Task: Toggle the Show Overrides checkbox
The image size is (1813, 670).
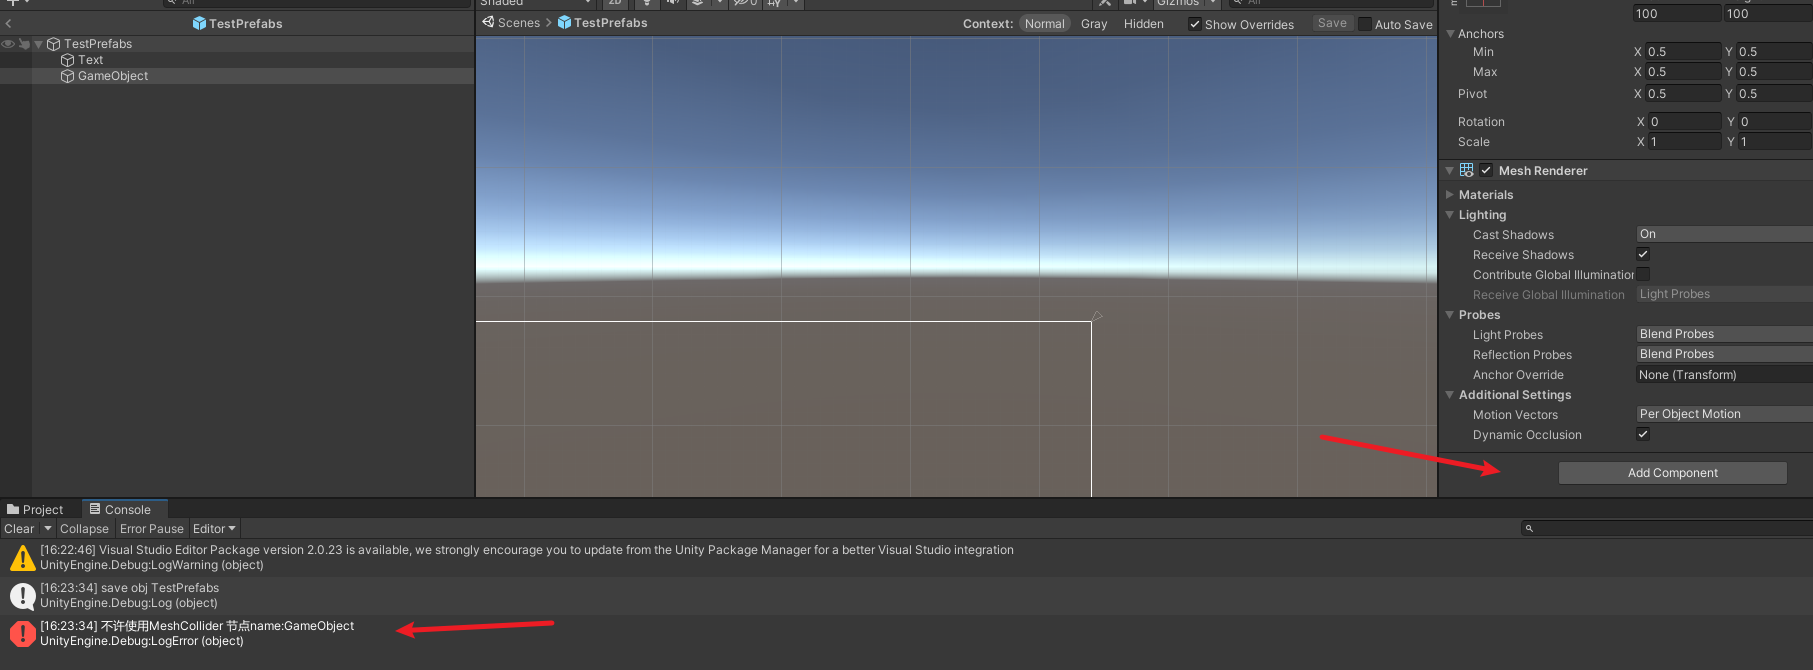Action: point(1194,24)
